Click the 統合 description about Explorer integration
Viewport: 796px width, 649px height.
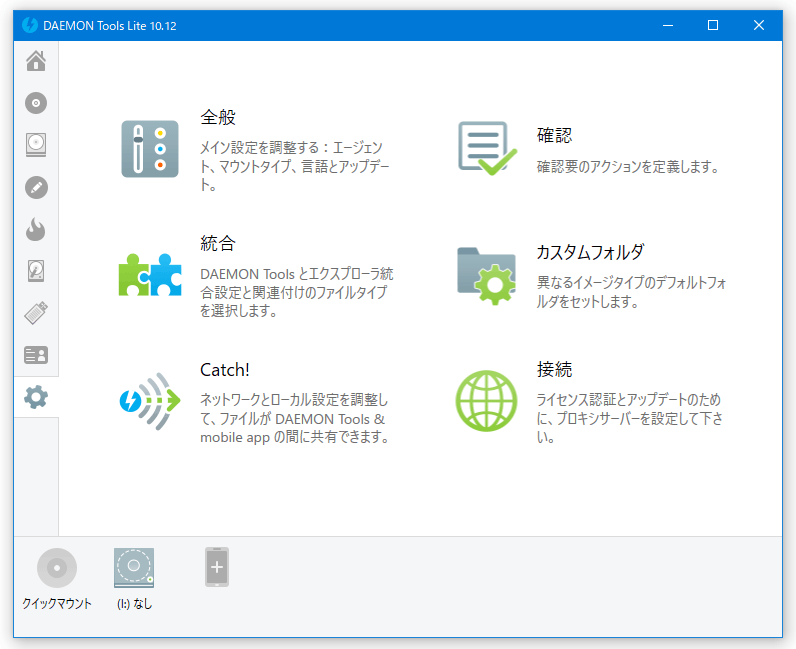point(296,292)
